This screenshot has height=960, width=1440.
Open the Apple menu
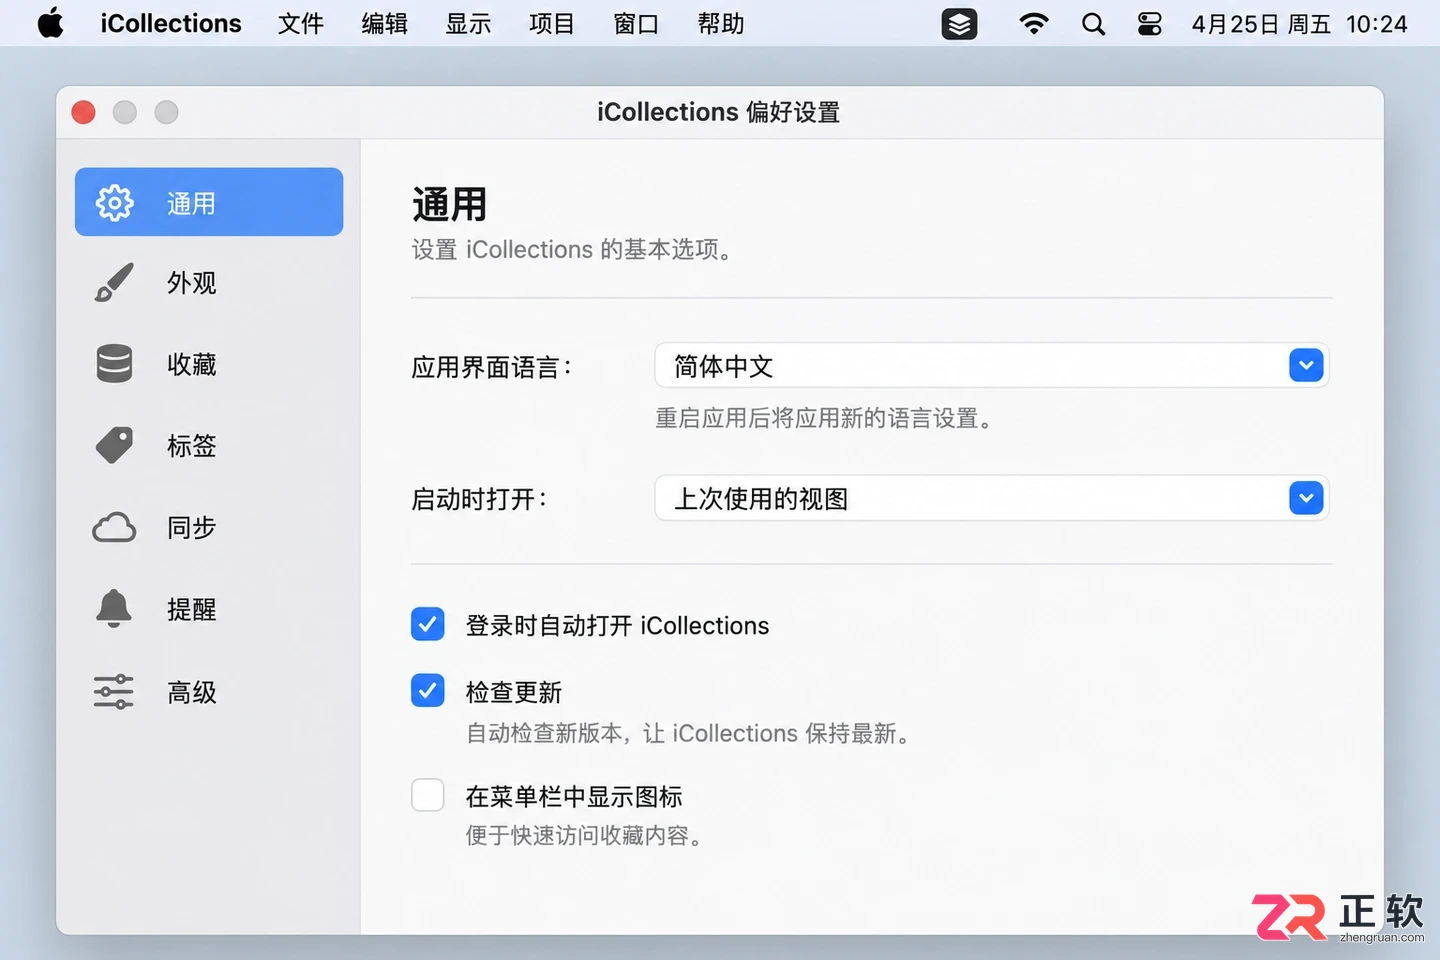(x=50, y=23)
